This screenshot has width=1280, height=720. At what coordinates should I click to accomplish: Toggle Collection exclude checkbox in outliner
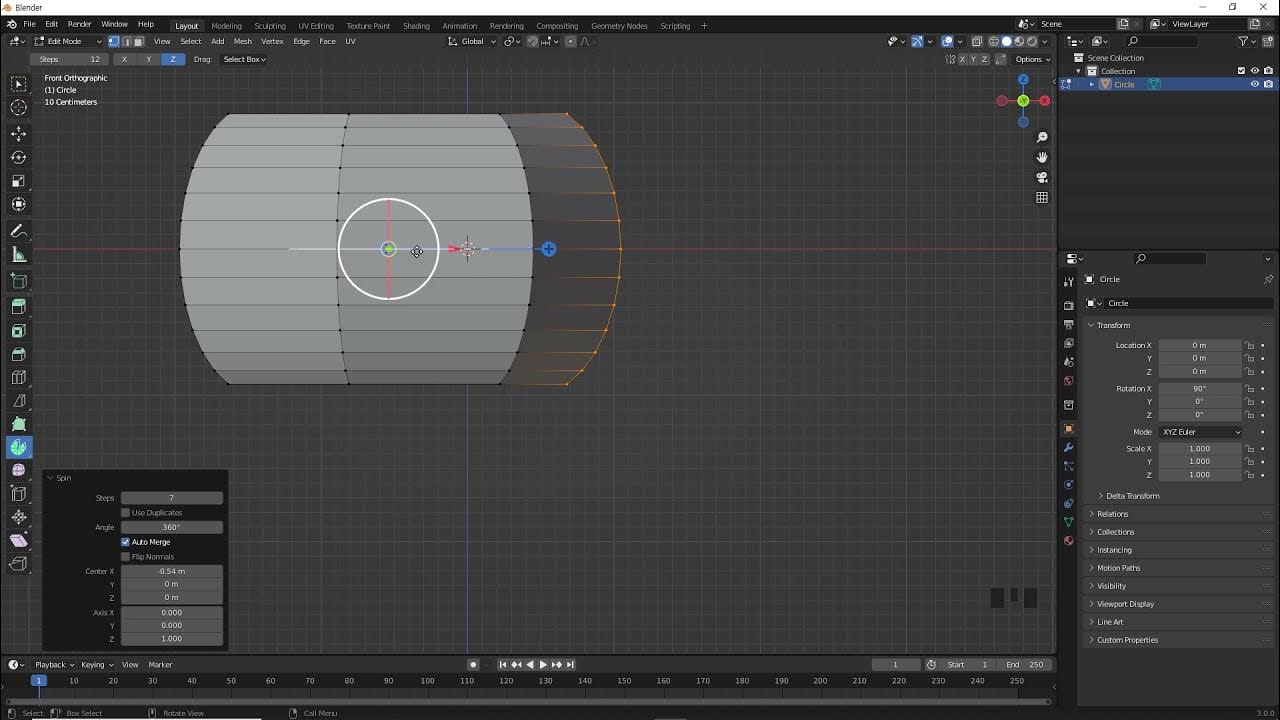pyautogui.click(x=1242, y=71)
